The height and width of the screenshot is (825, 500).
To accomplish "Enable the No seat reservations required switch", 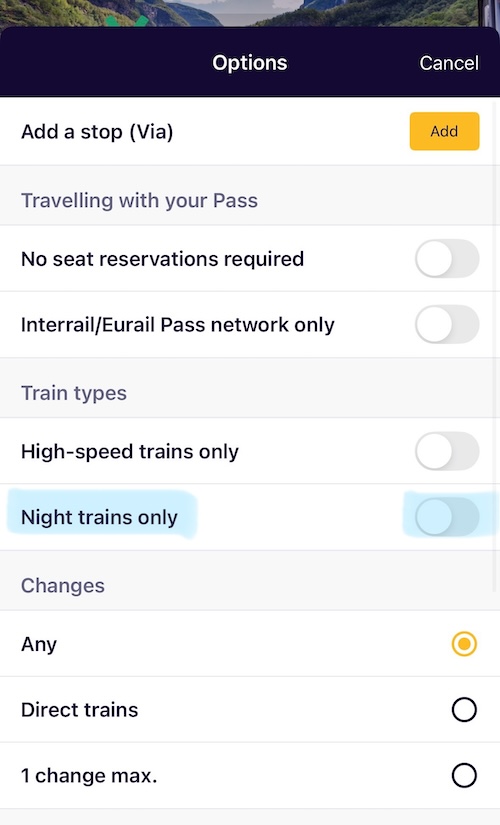I will tap(447, 258).
